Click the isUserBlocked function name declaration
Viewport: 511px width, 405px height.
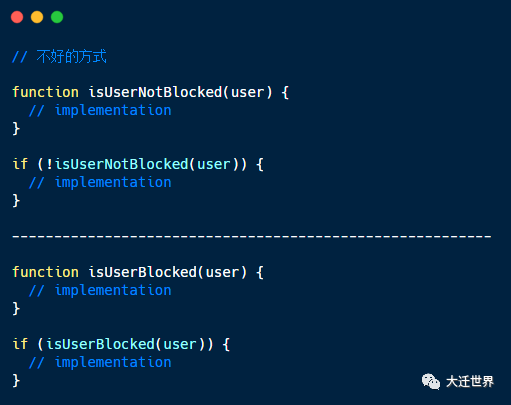143,272
